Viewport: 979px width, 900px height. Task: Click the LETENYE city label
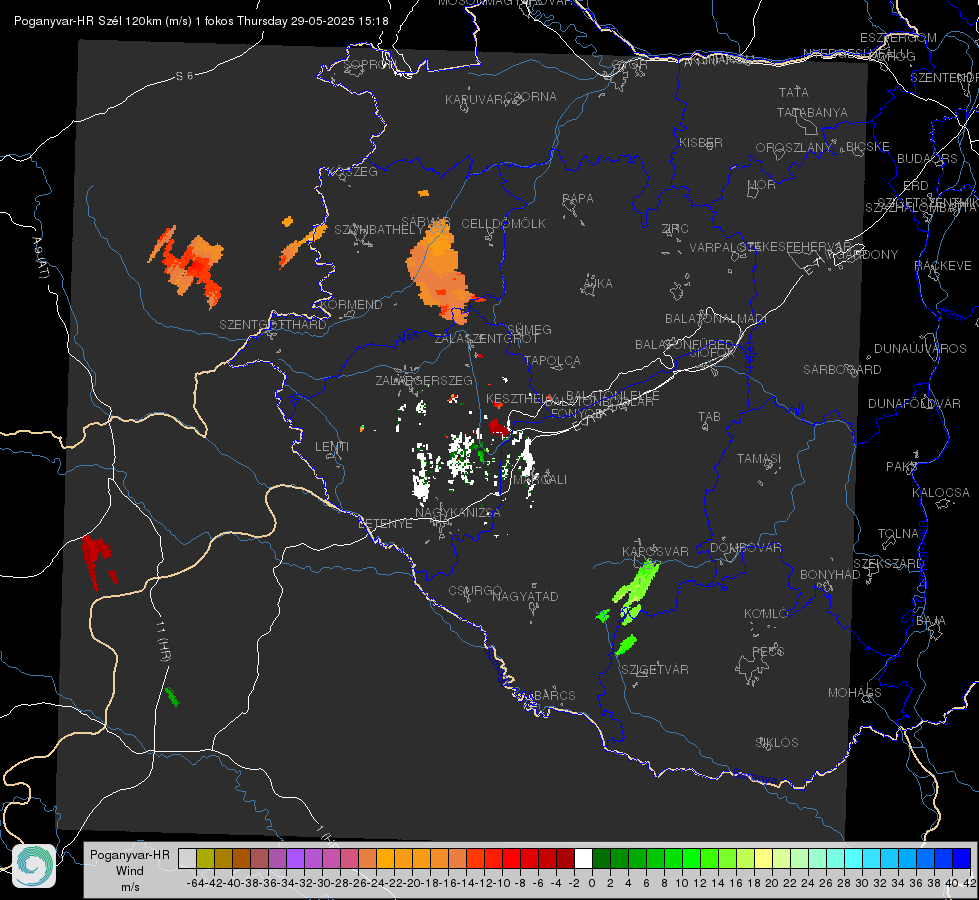(x=385, y=524)
